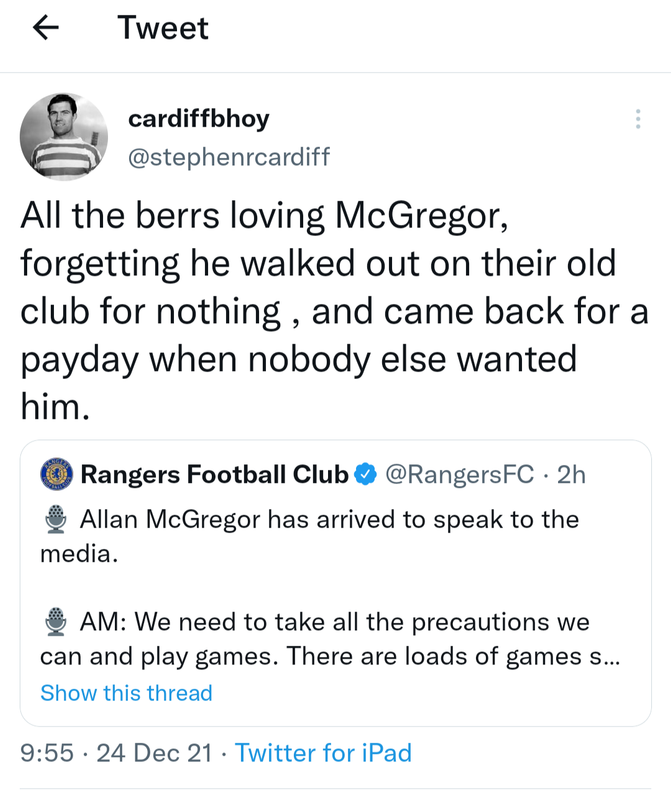This screenshot has width=671, height=800.
Task: Expand with Show this thread
Action: [x=126, y=693]
